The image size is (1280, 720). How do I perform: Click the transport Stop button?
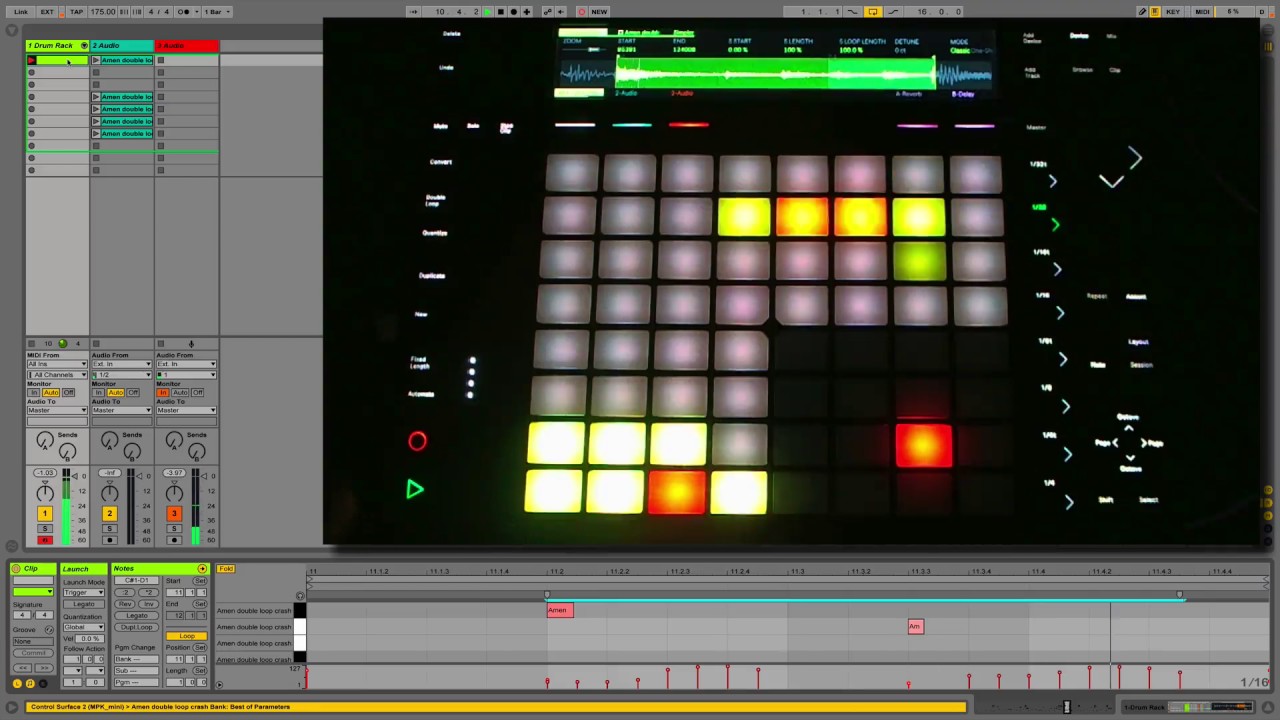pyautogui.click(x=501, y=12)
